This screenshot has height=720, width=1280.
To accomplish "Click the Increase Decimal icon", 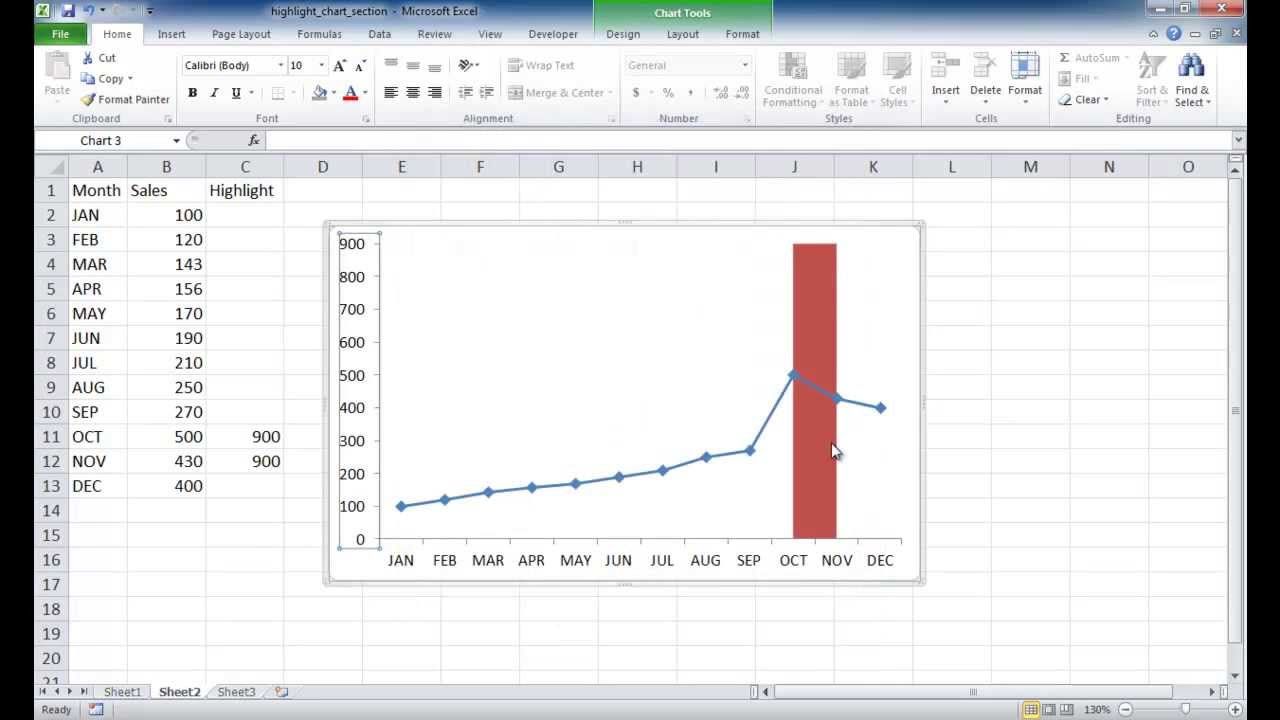I will (720, 93).
